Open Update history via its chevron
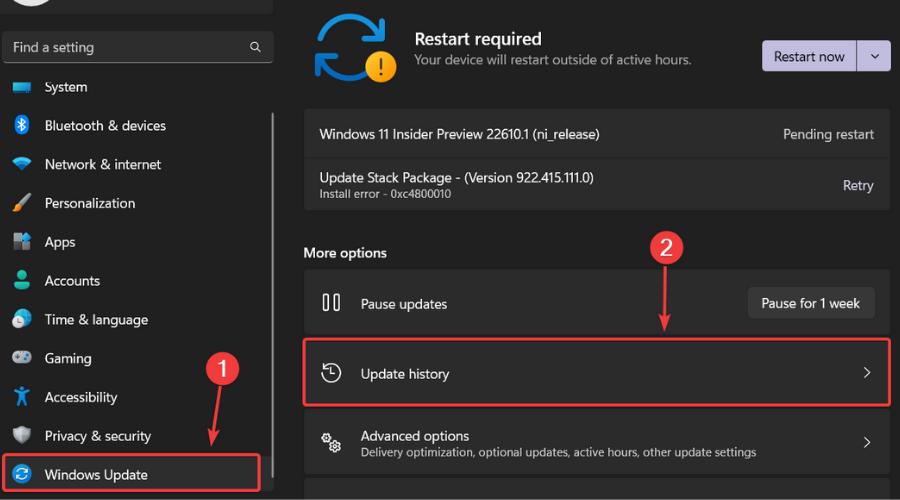The image size is (900, 500). pos(867,373)
